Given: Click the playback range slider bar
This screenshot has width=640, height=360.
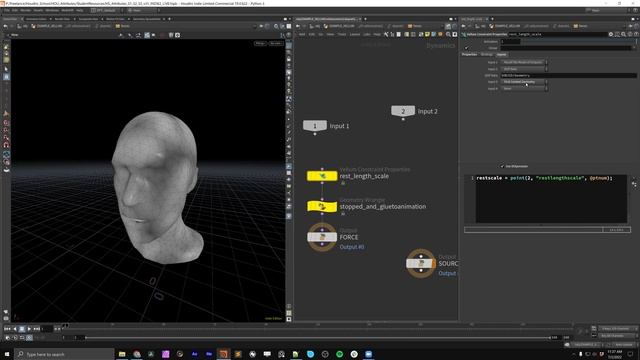Looking at the screenshot, I should coord(318,338).
